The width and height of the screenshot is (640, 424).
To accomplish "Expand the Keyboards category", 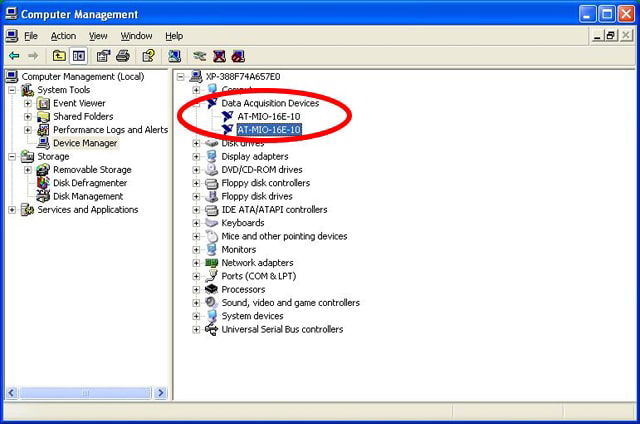I will pos(196,223).
